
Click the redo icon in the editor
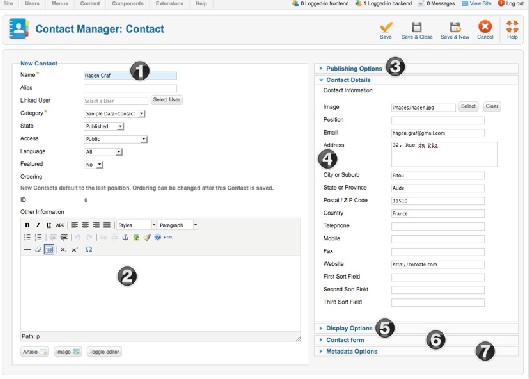pos(89,237)
